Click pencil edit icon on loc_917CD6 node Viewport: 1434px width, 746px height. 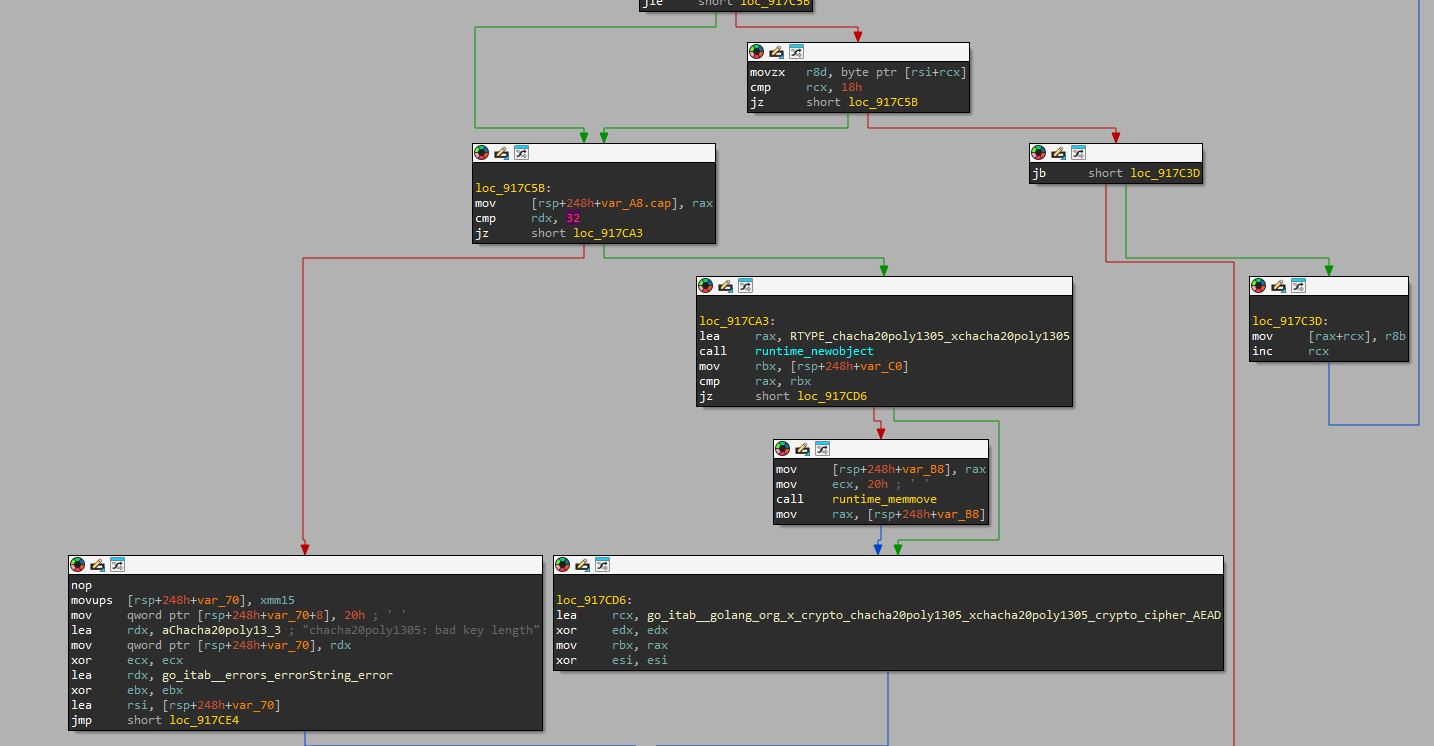582,565
